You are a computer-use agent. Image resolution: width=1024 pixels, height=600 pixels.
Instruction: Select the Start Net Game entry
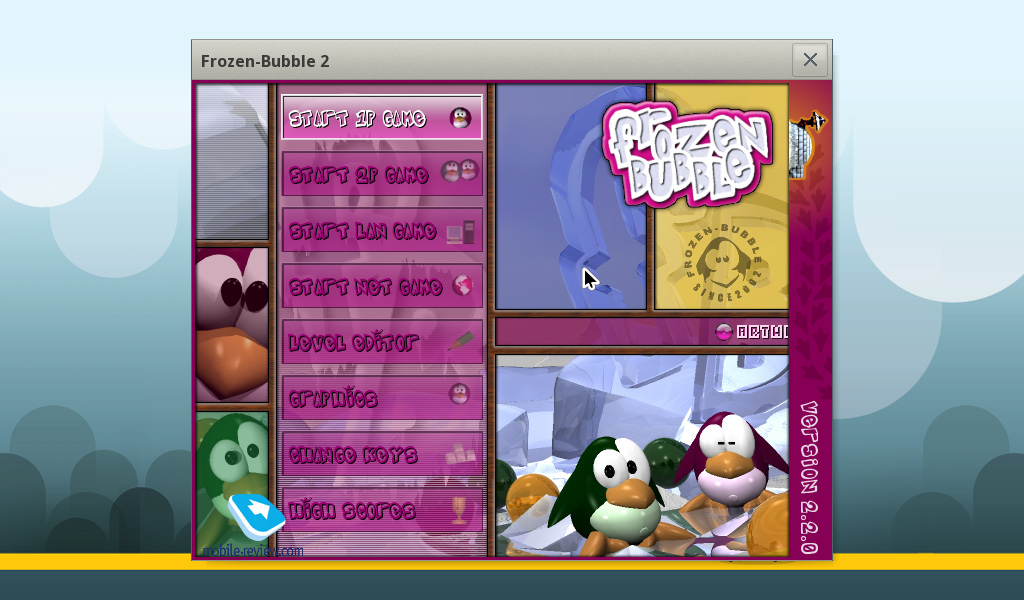point(382,286)
